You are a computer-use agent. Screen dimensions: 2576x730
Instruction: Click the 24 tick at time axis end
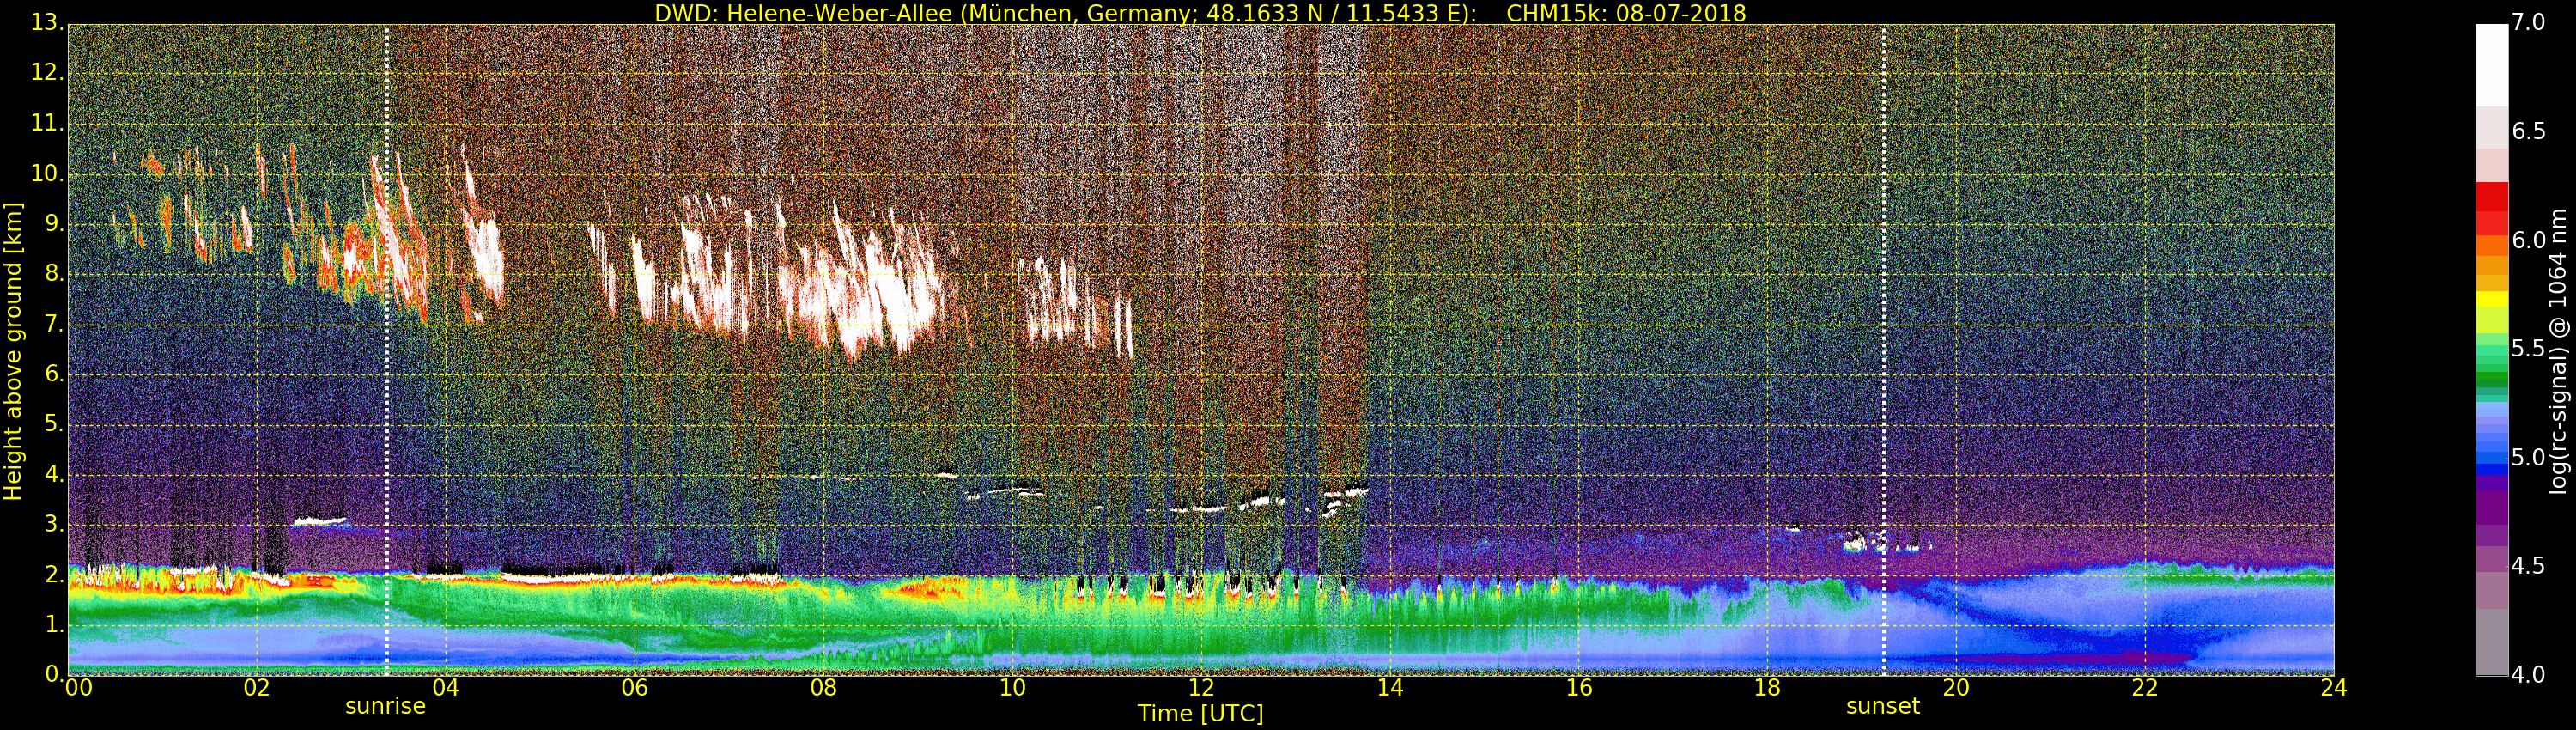point(2333,688)
